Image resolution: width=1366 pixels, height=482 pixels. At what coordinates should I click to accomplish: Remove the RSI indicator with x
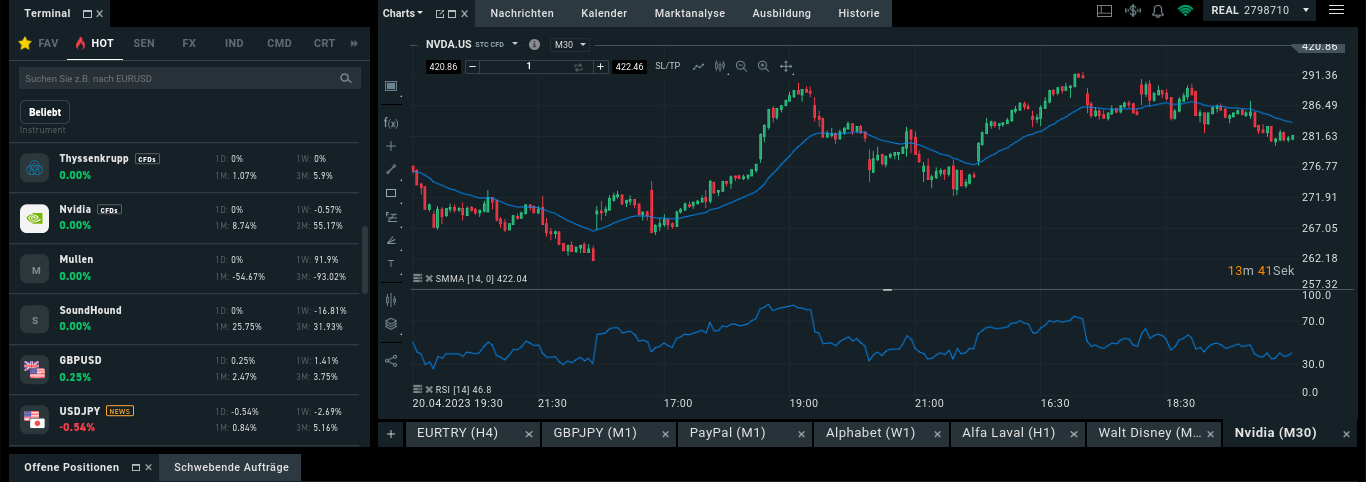[x=429, y=389]
